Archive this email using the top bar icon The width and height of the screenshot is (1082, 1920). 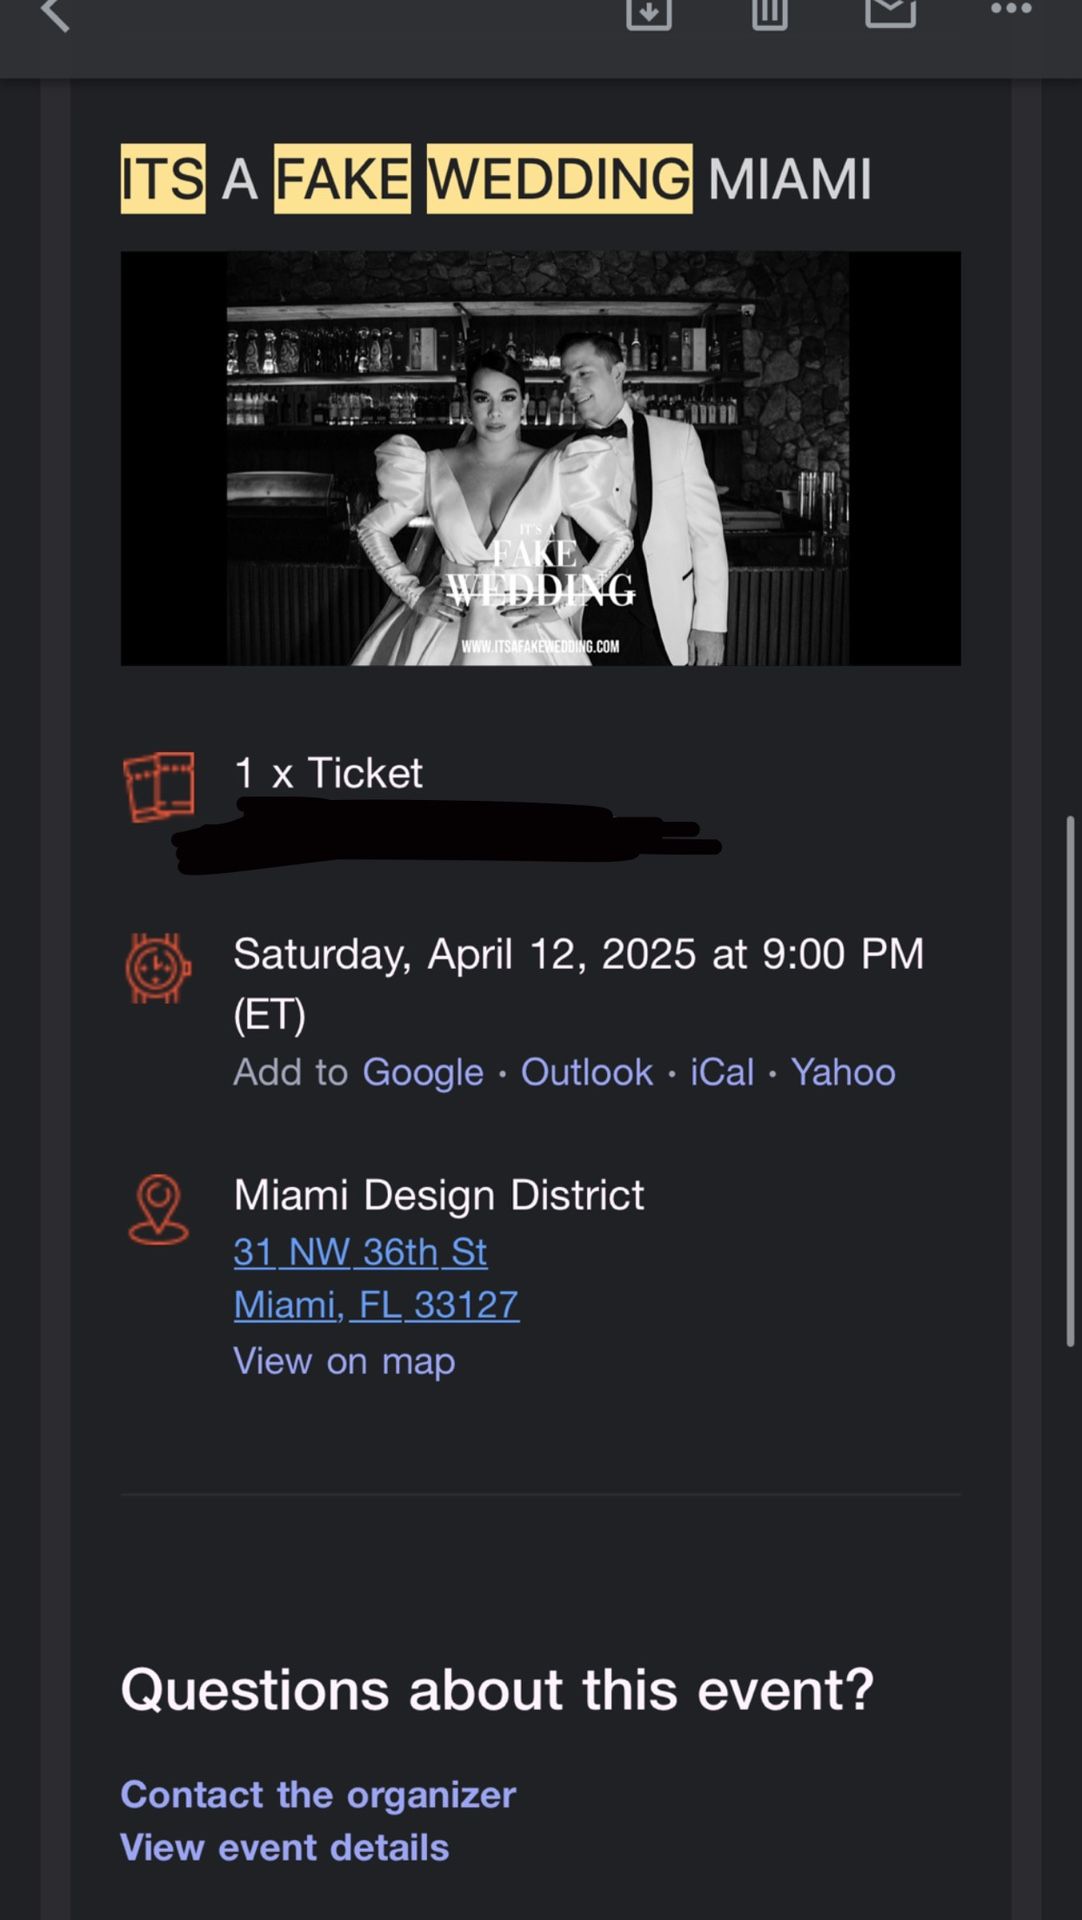point(649,12)
